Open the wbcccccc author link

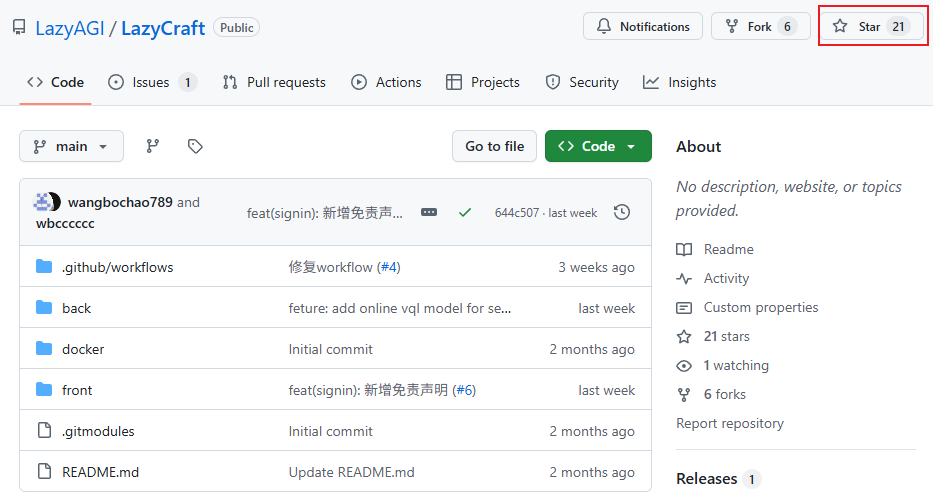65,224
